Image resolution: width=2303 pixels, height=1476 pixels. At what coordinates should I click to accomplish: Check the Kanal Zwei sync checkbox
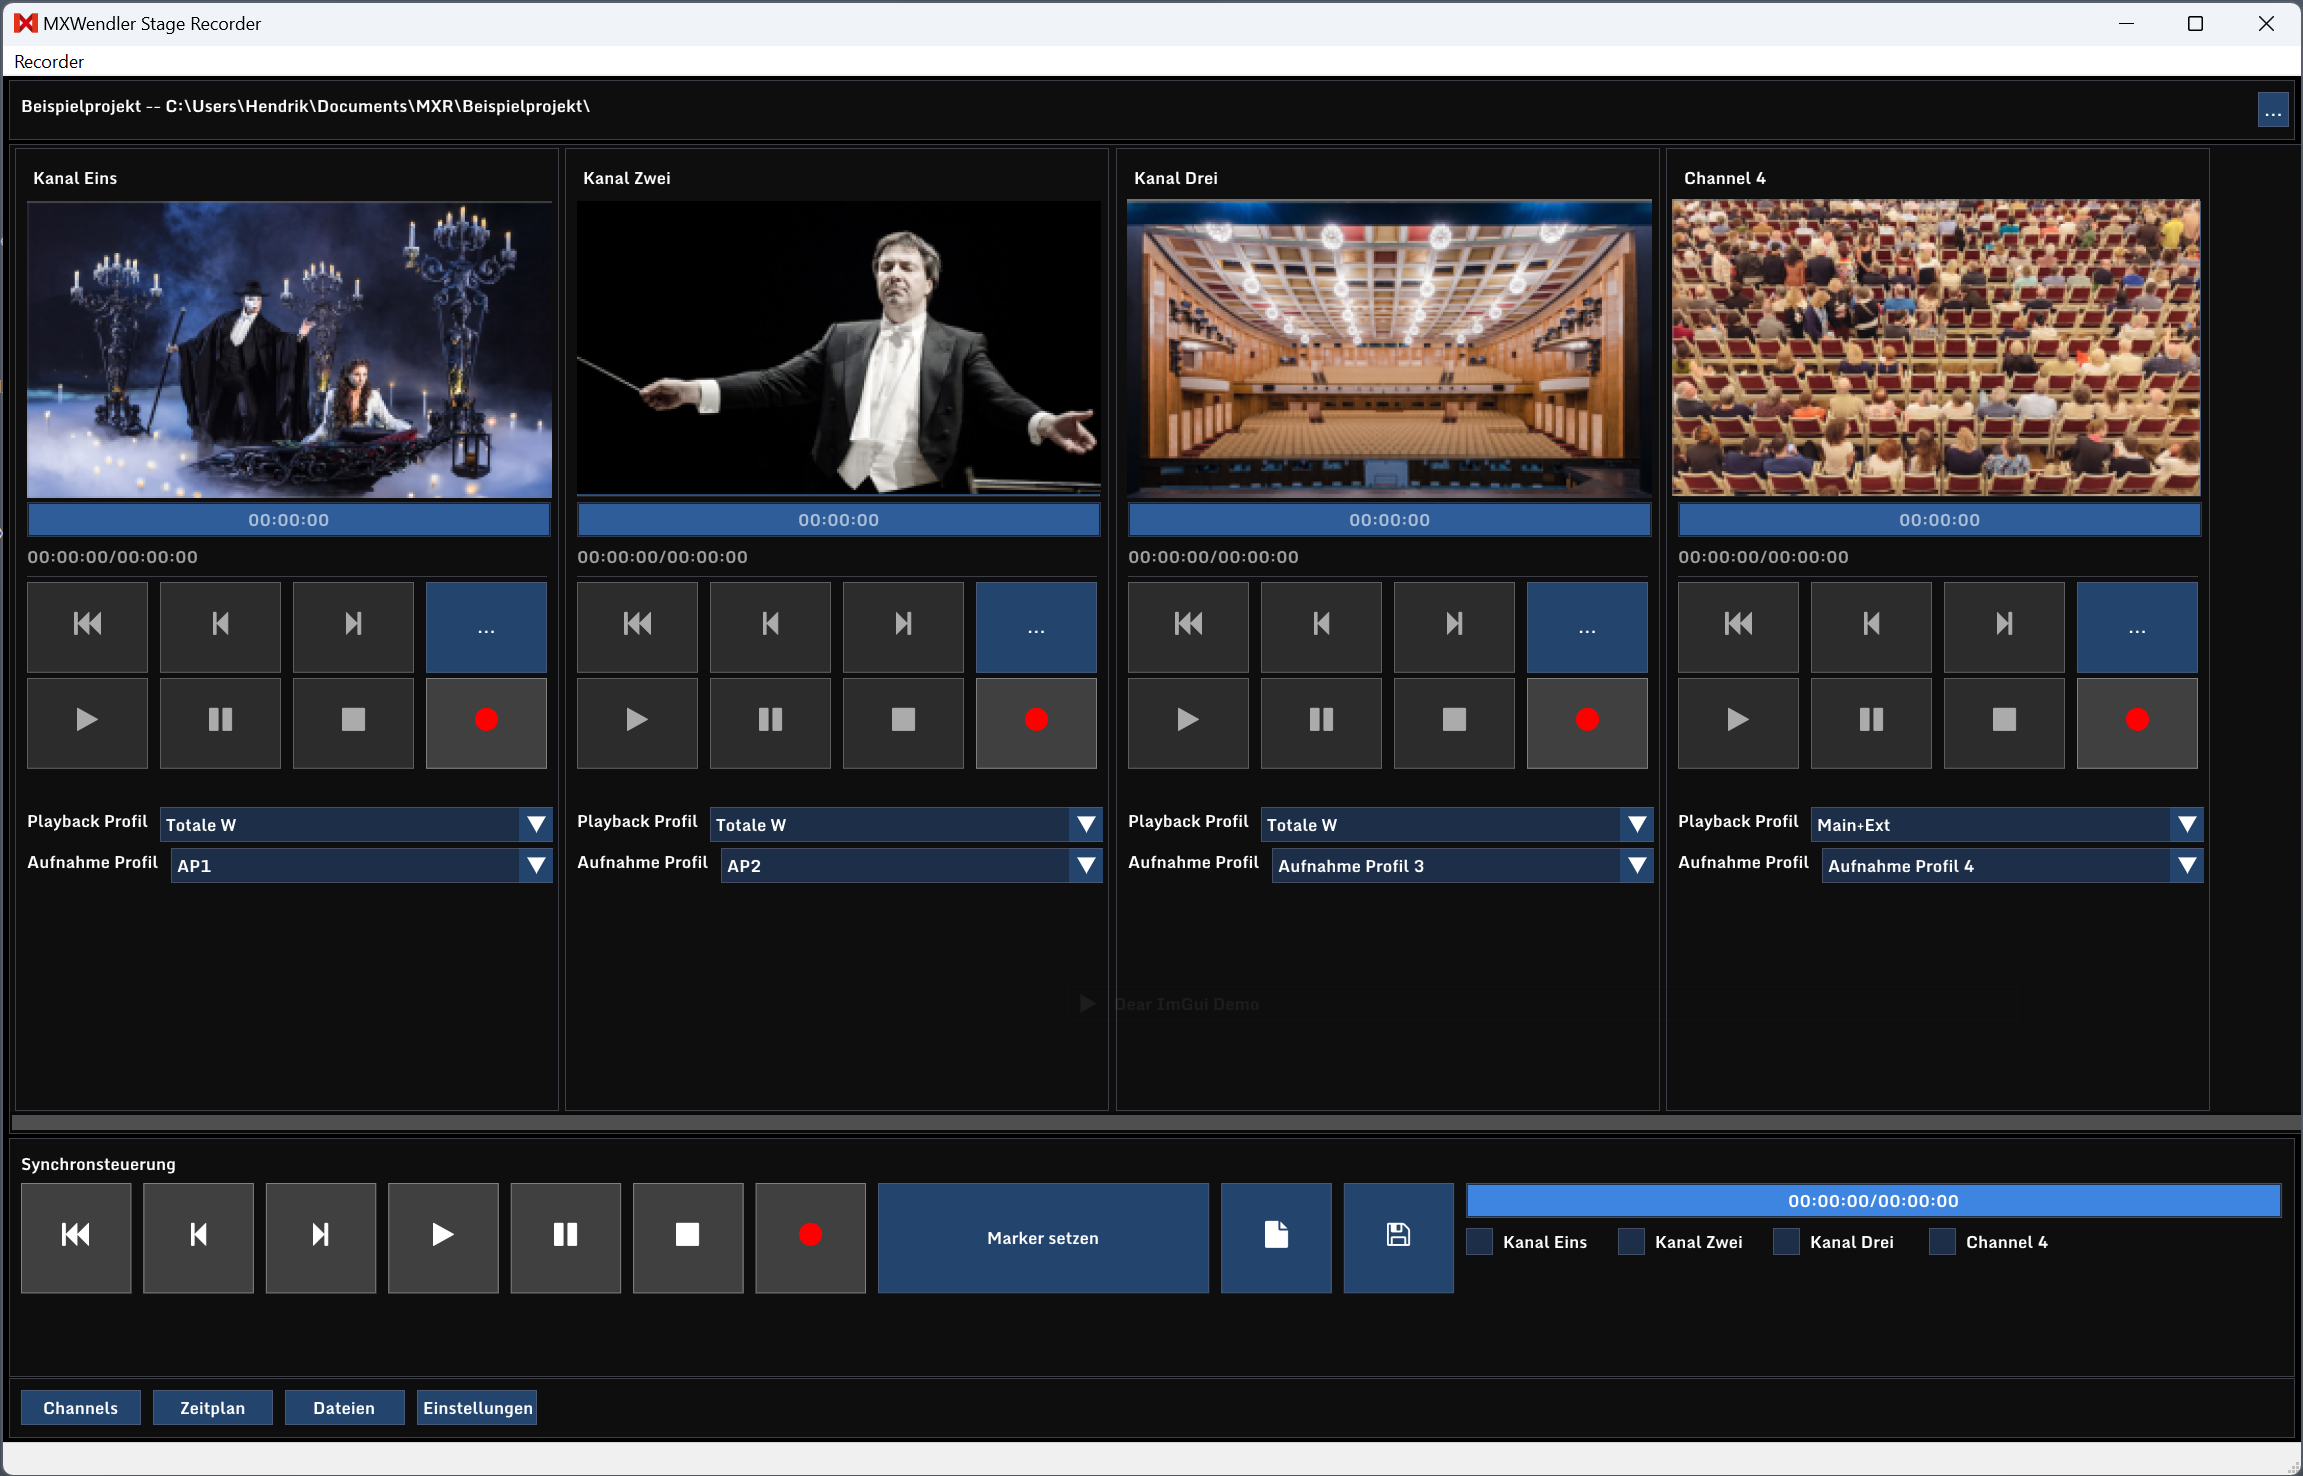tap(1633, 1241)
